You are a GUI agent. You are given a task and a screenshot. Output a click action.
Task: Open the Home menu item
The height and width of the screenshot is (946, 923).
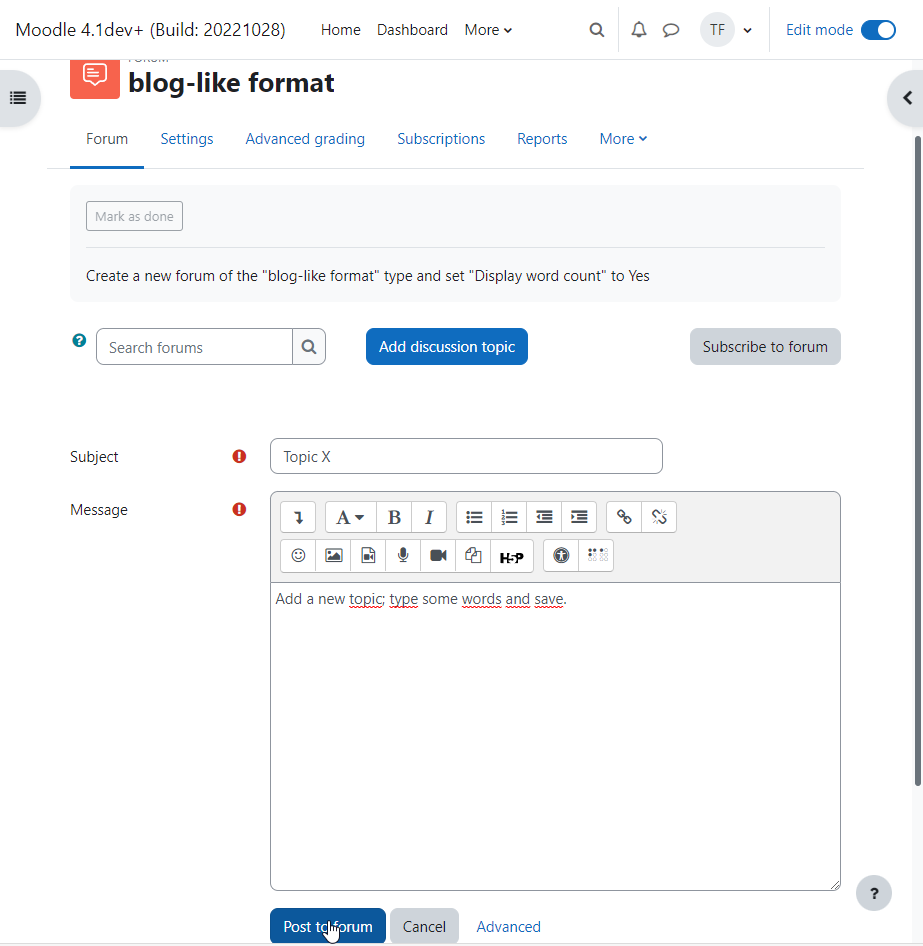click(x=340, y=30)
